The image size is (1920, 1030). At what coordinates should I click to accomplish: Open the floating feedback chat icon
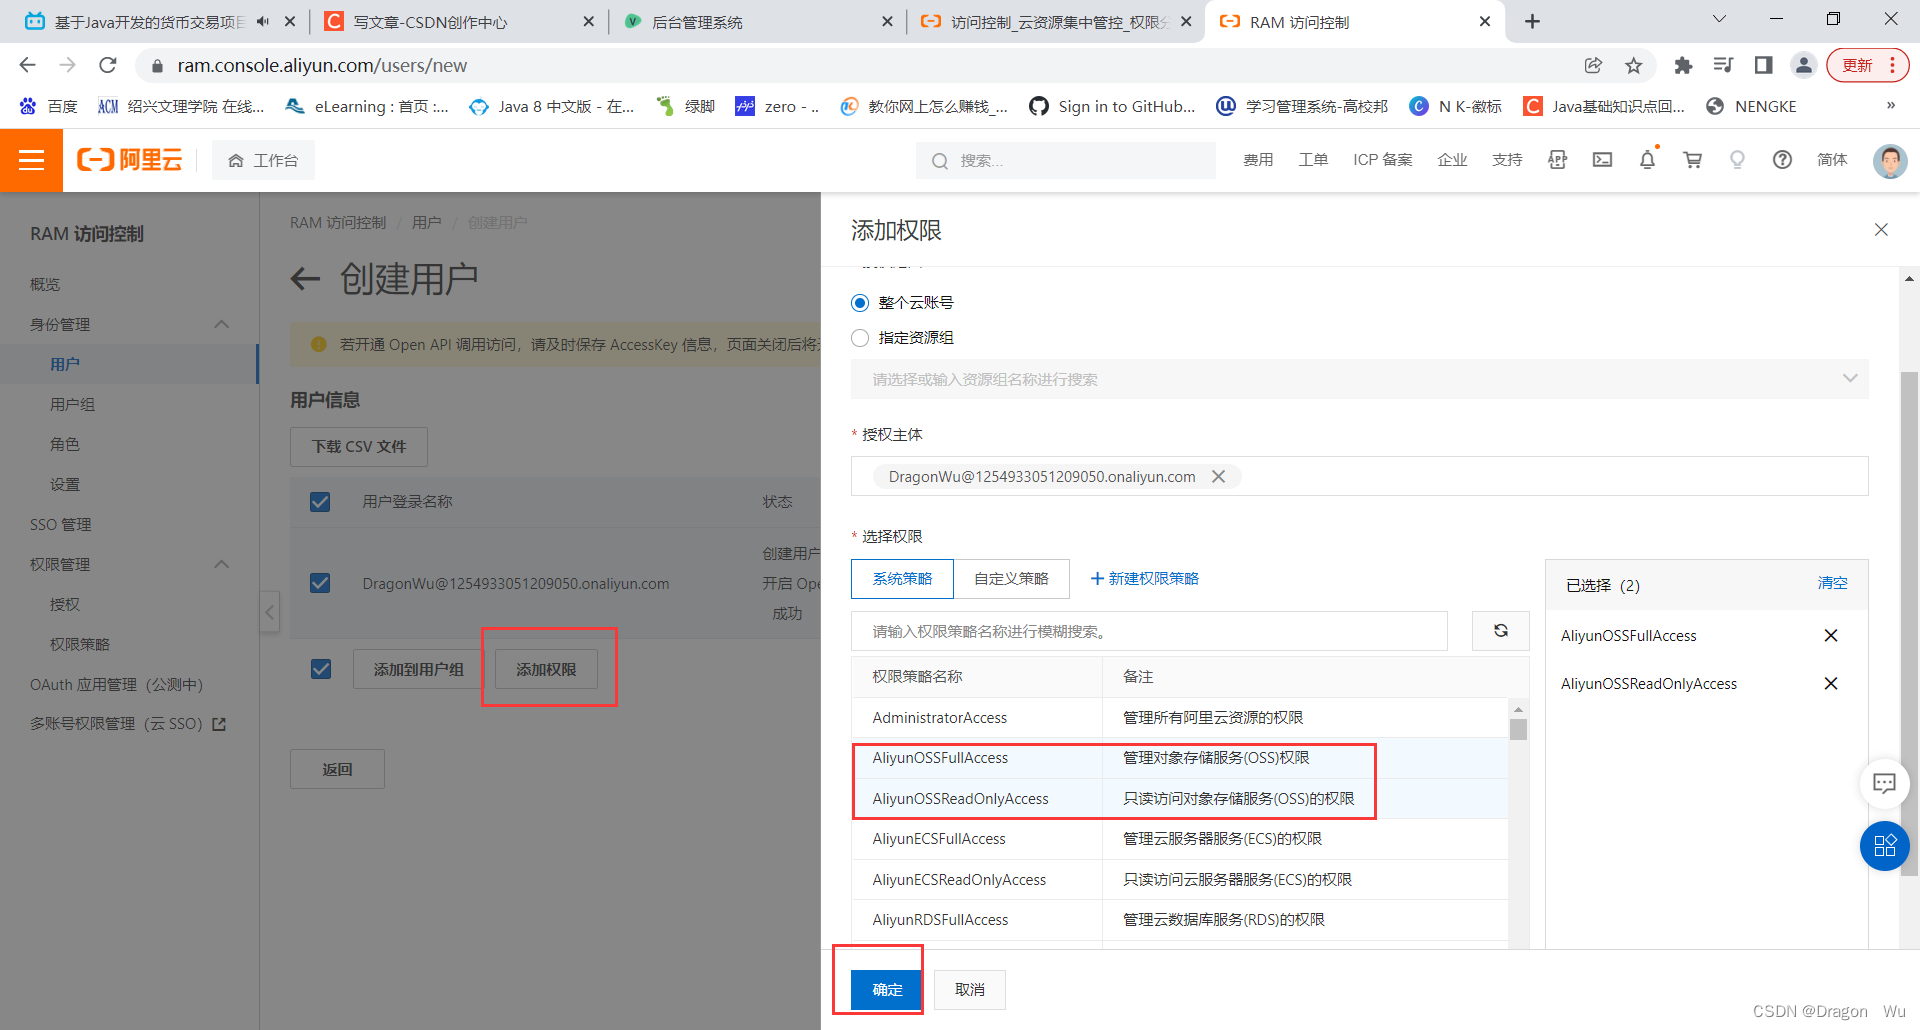click(1884, 784)
